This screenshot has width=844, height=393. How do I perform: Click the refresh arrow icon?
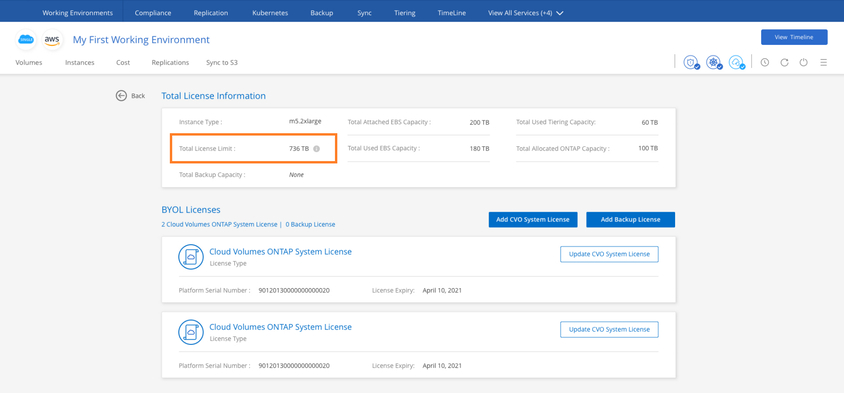tap(784, 62)
